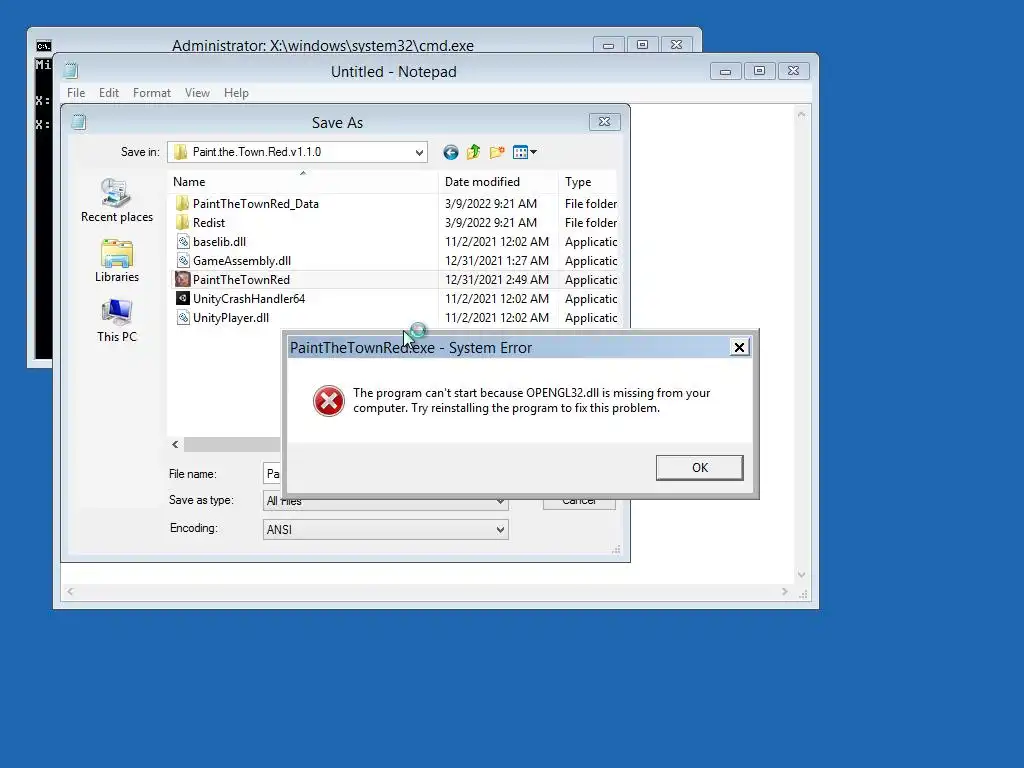1024x768 pixels.
Task: Sort files by Name column
Action: (x=303, y=182)
